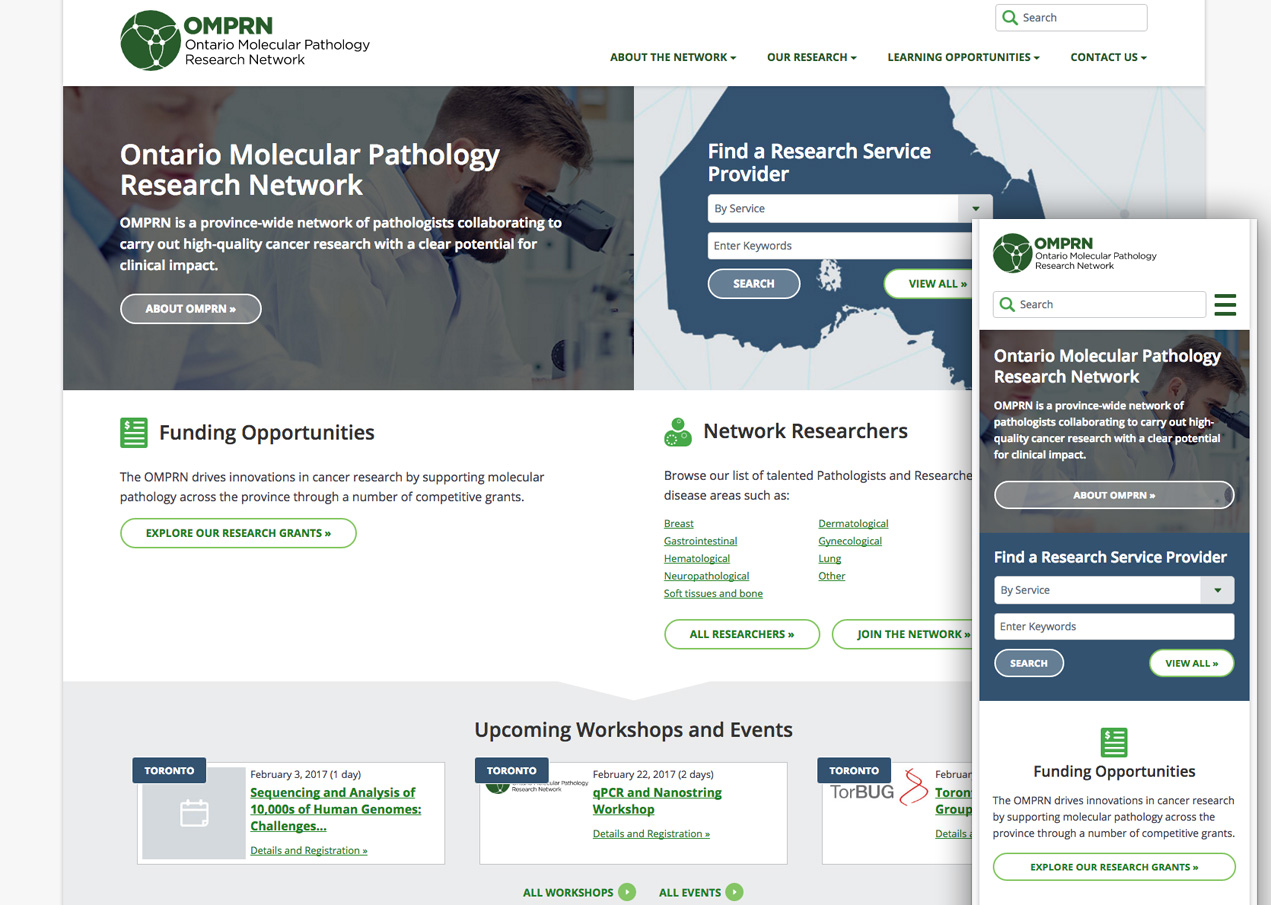Open the mobile By Service dropdown arrow

(x=1217, y=590)
